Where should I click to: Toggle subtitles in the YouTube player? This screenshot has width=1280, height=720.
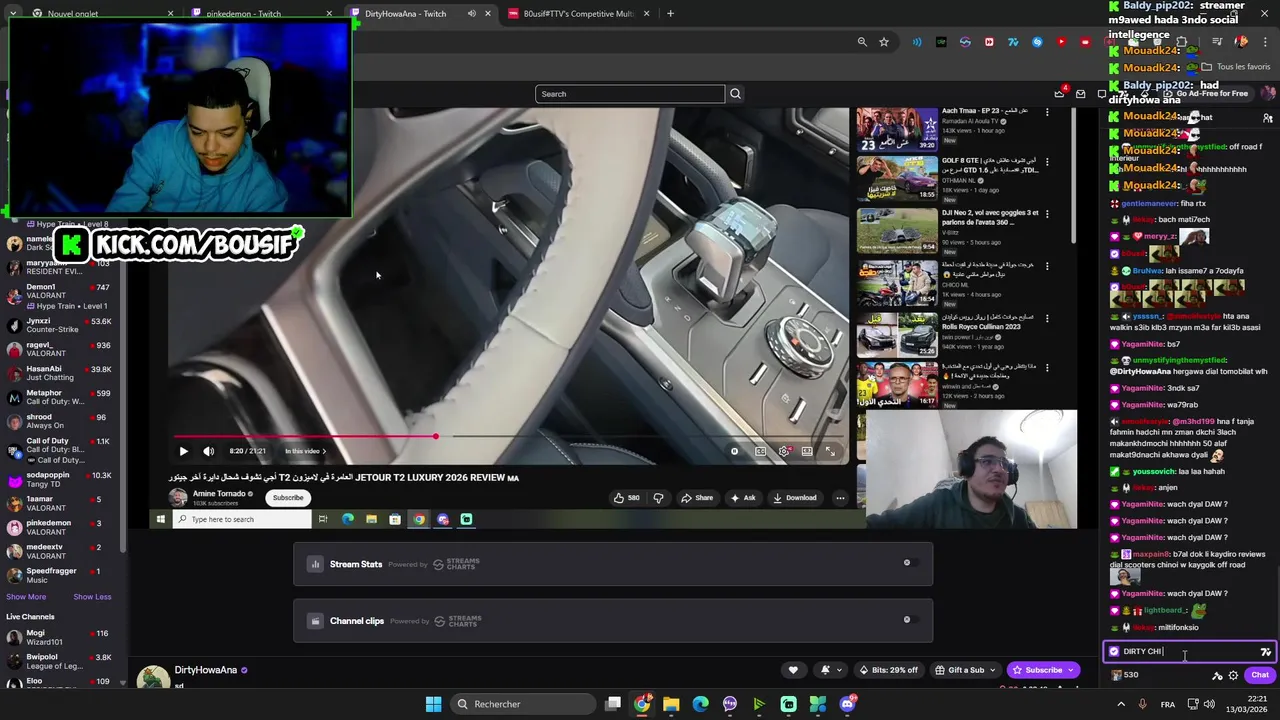(761, 451)
